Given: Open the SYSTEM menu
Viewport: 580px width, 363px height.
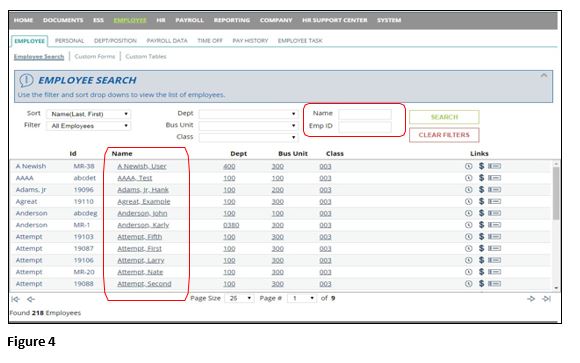Looking at the screenshot, I should [x=389, y=20].
